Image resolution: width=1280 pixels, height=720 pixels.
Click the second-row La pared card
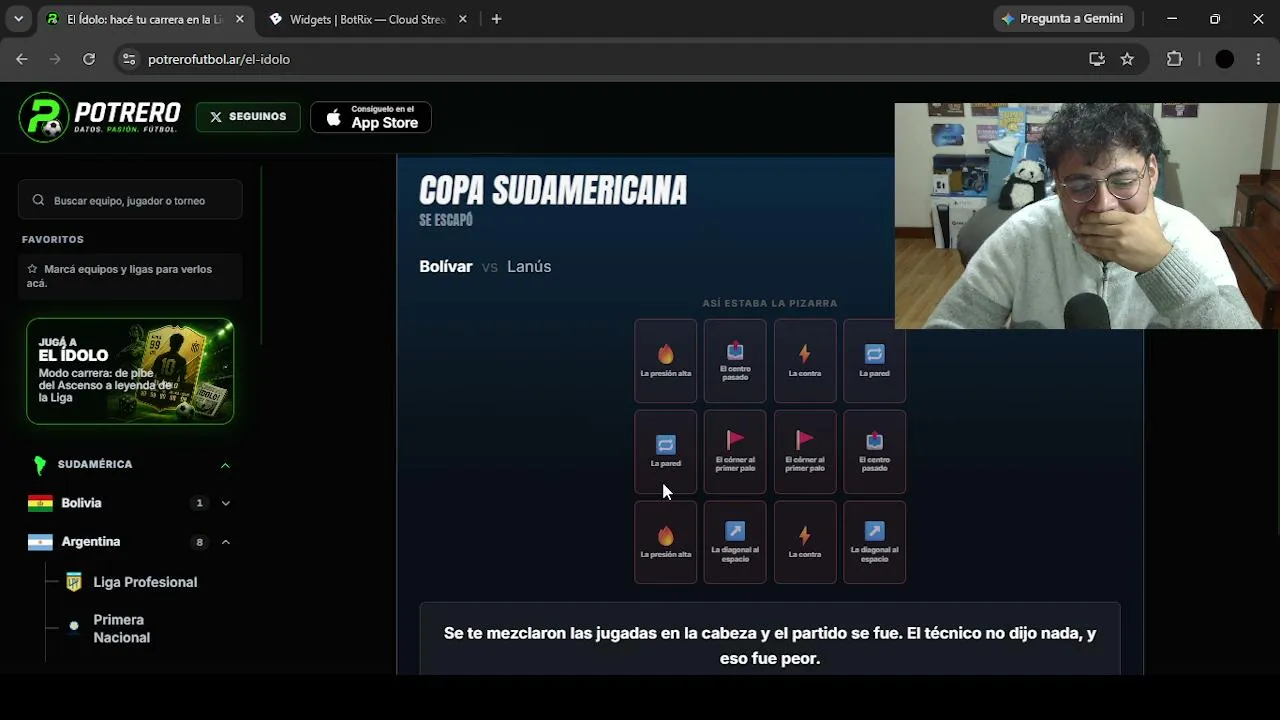pyautogui.click(x=666, y=452)
